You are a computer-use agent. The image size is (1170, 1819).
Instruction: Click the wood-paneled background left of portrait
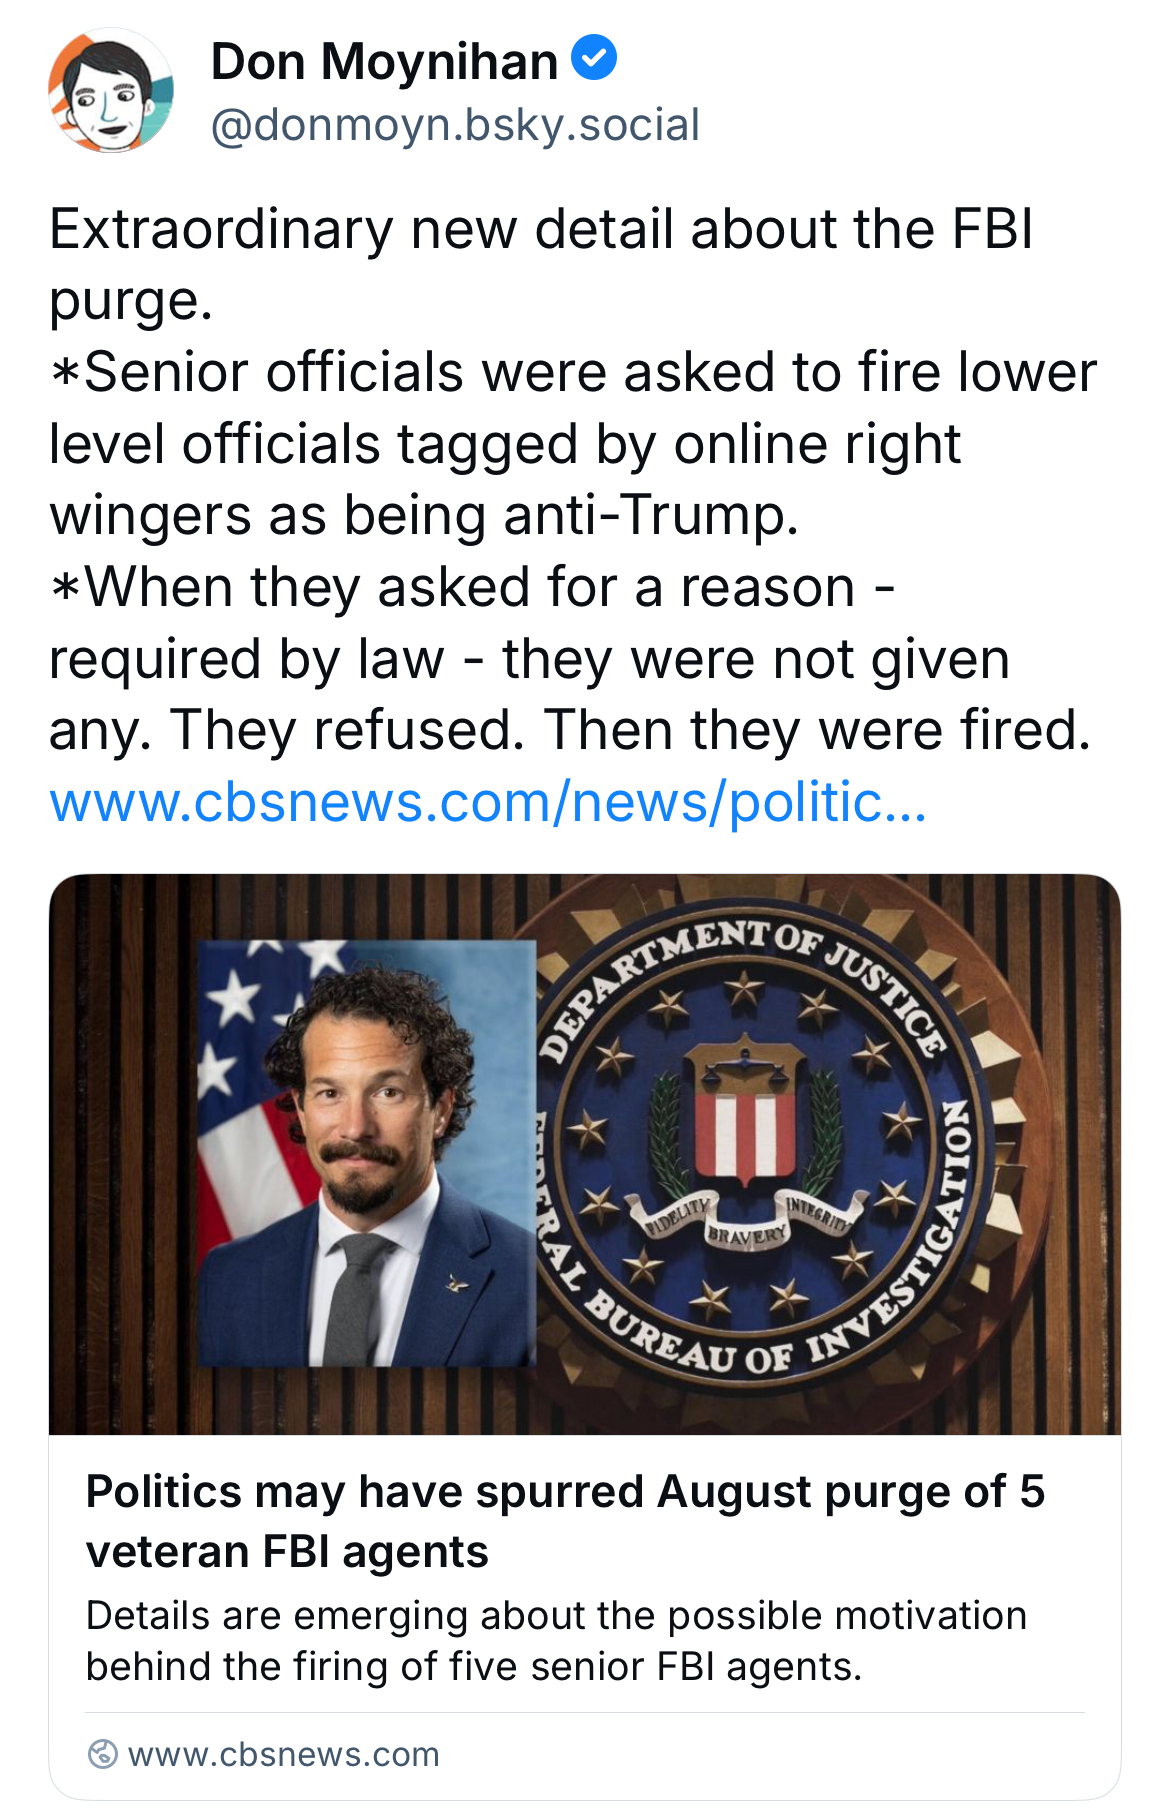coord(120,1150)
